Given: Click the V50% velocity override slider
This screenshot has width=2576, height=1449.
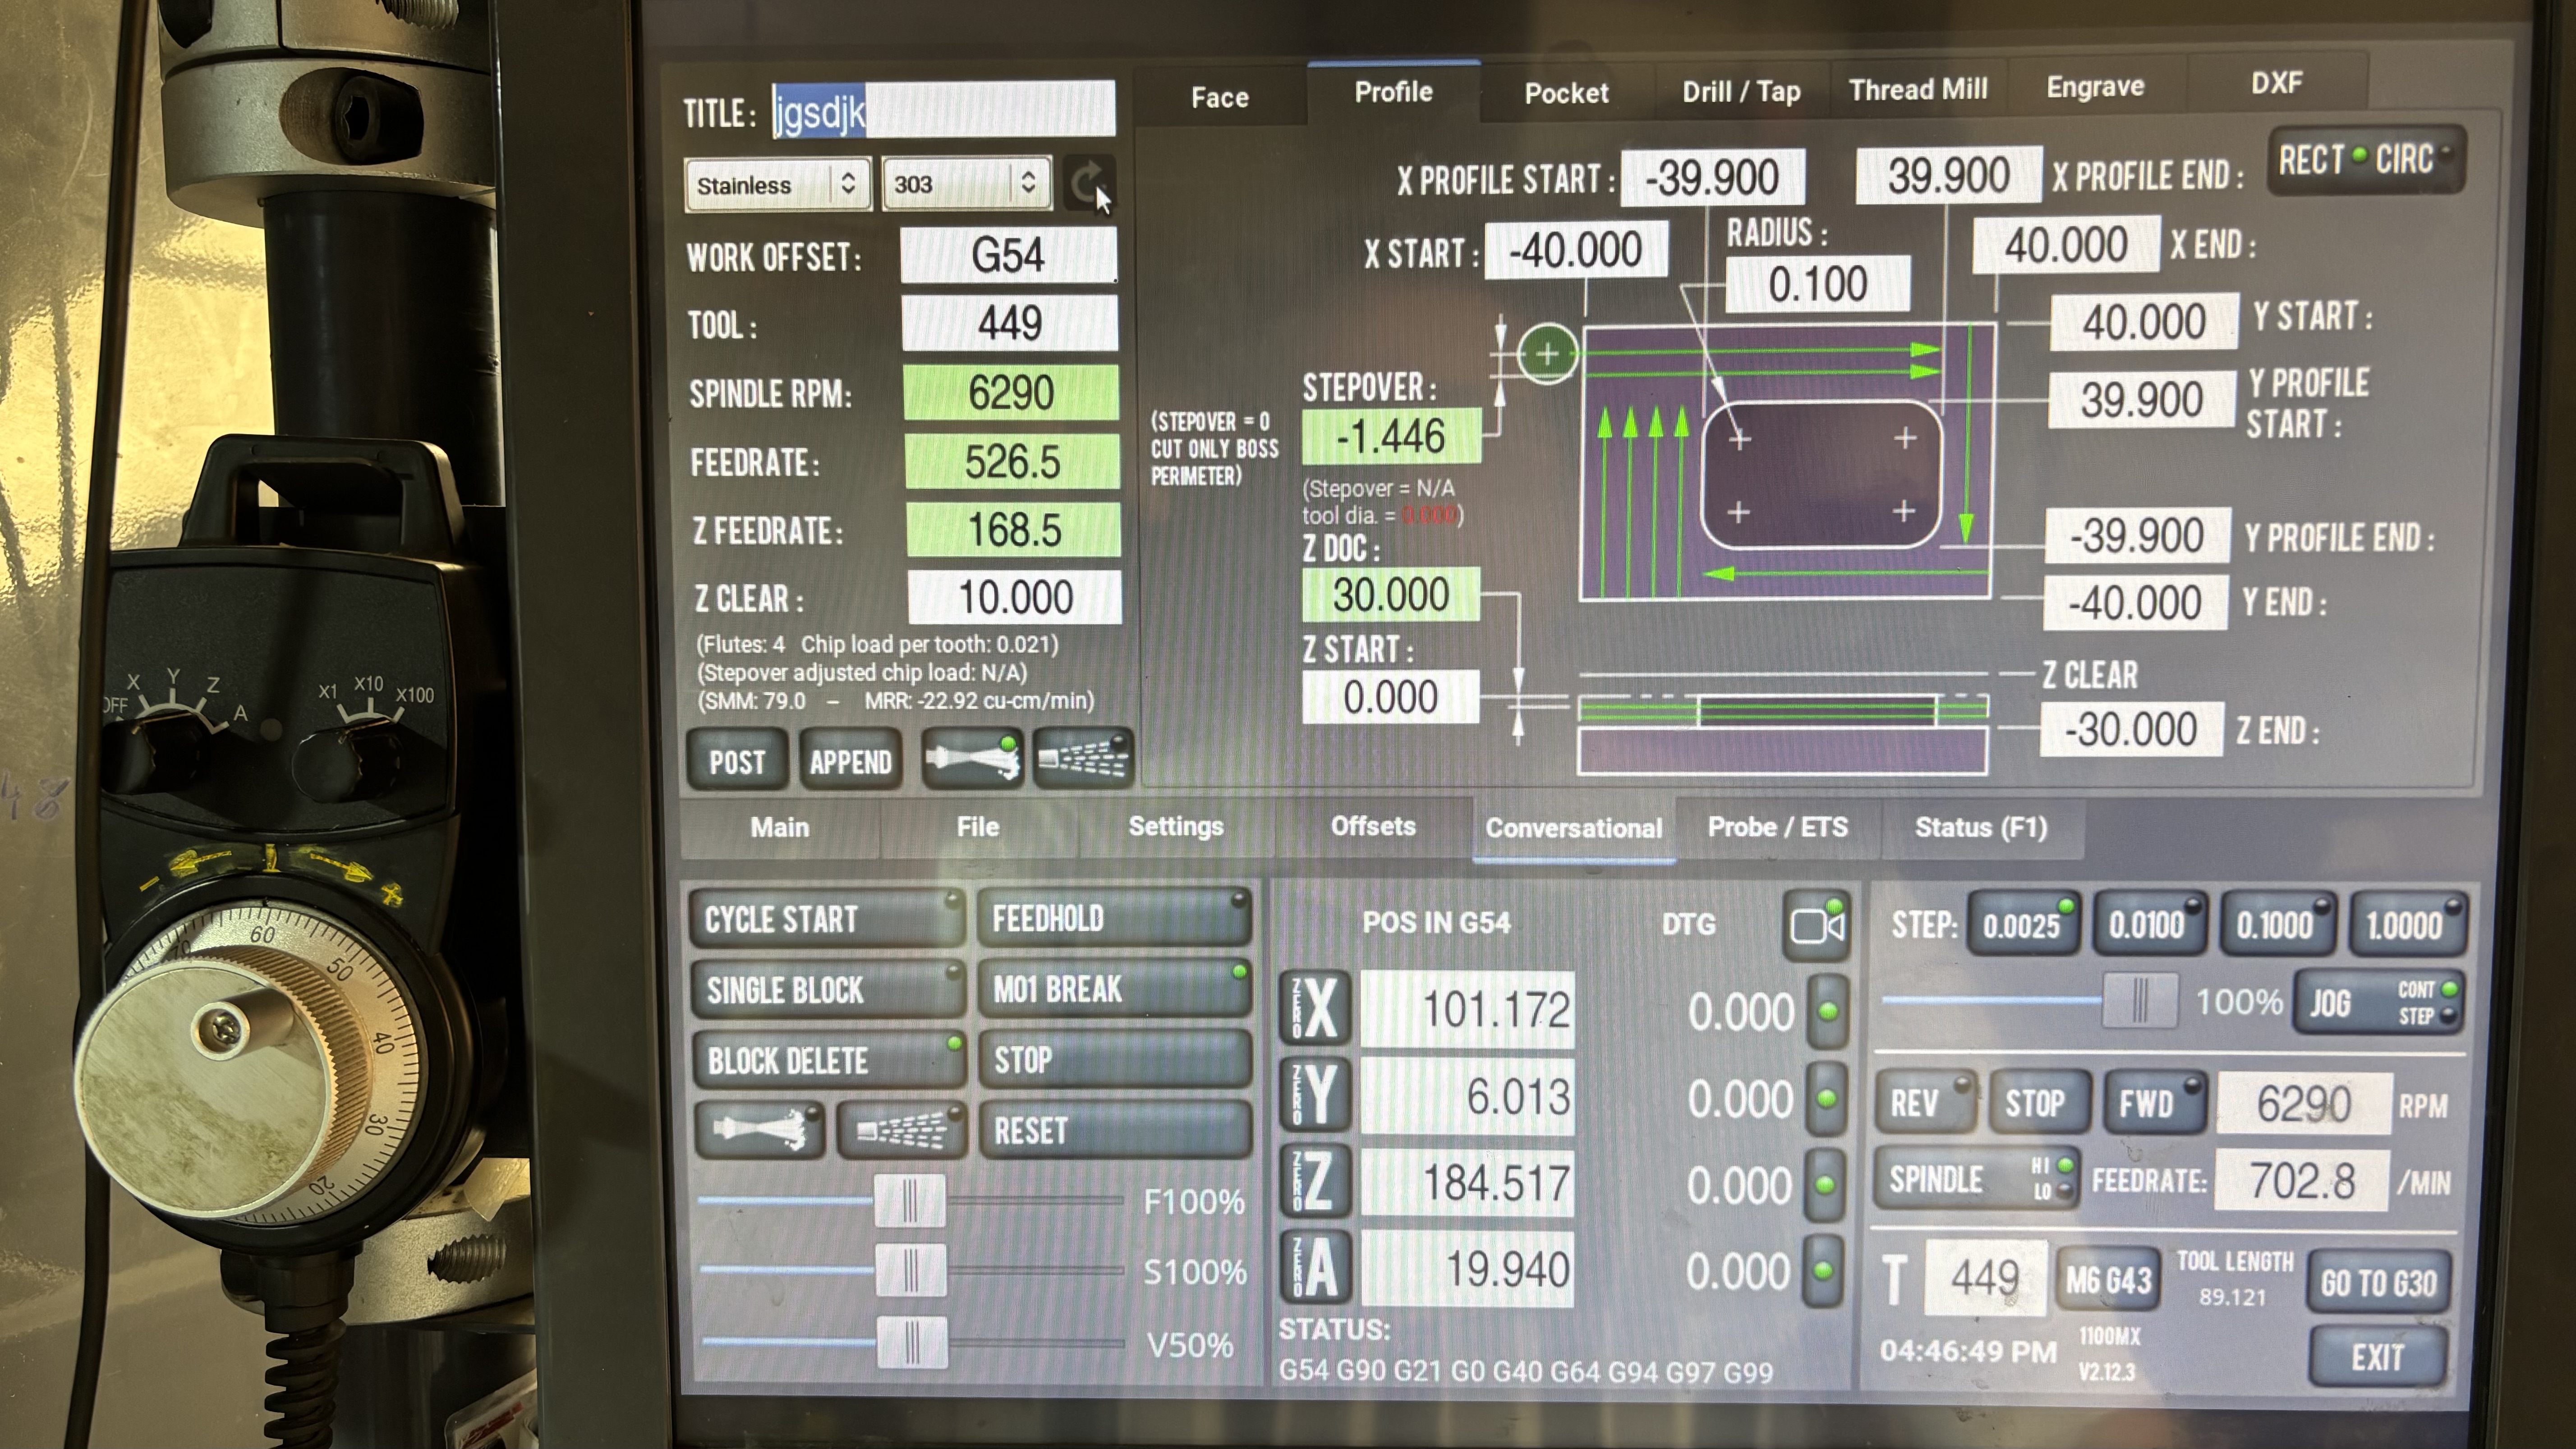Looking at the screenshot, I should [912, 1341].
